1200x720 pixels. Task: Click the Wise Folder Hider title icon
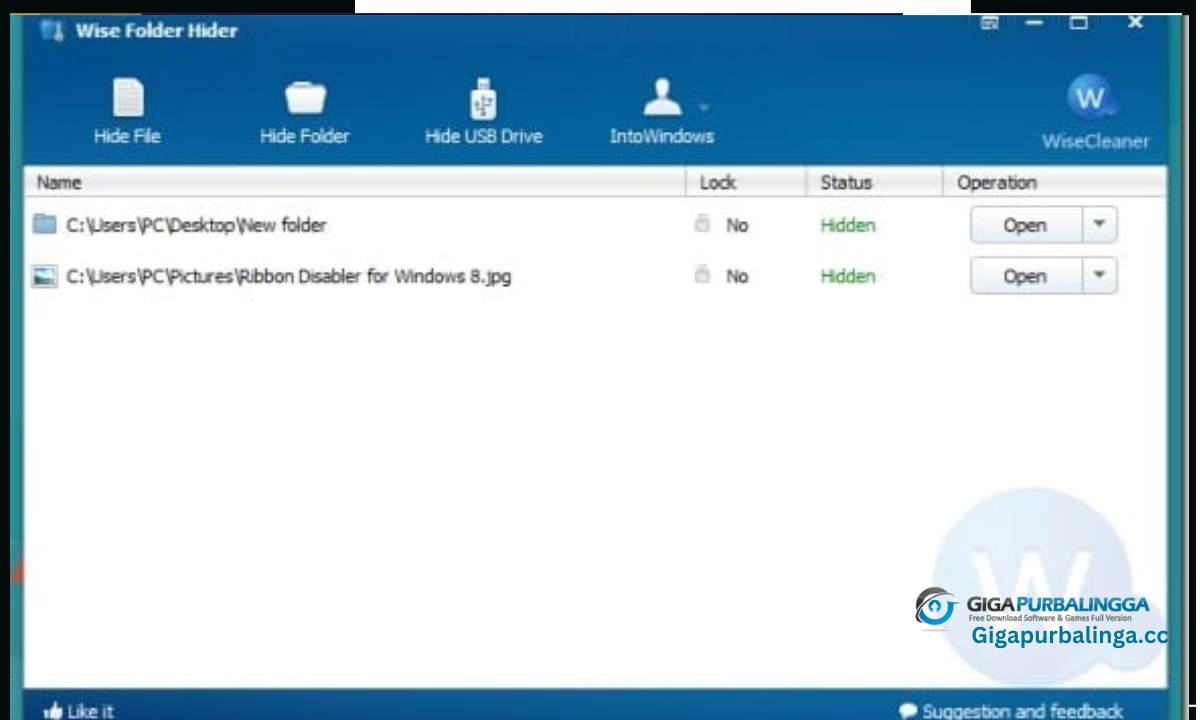click(50, 30)
